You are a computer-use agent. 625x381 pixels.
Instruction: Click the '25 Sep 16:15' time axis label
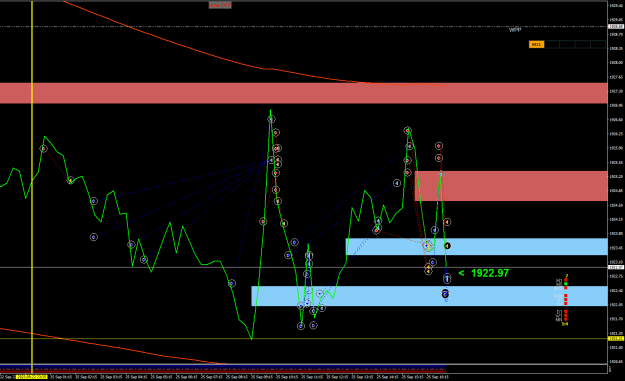[438, 377]
